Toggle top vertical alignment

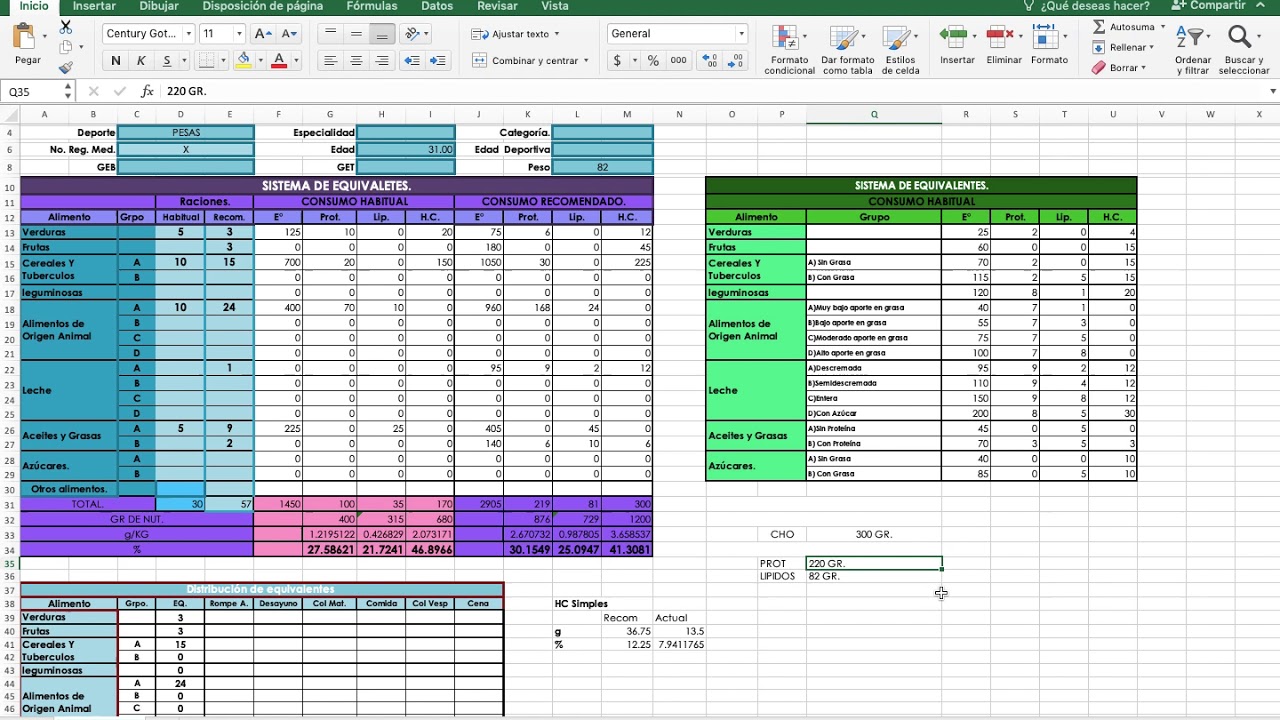(330, 33)
